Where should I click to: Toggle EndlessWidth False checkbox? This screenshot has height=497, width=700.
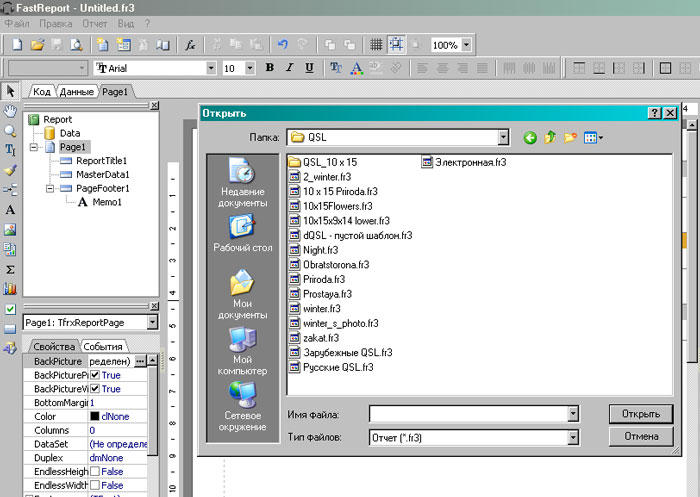pos(95,485)
